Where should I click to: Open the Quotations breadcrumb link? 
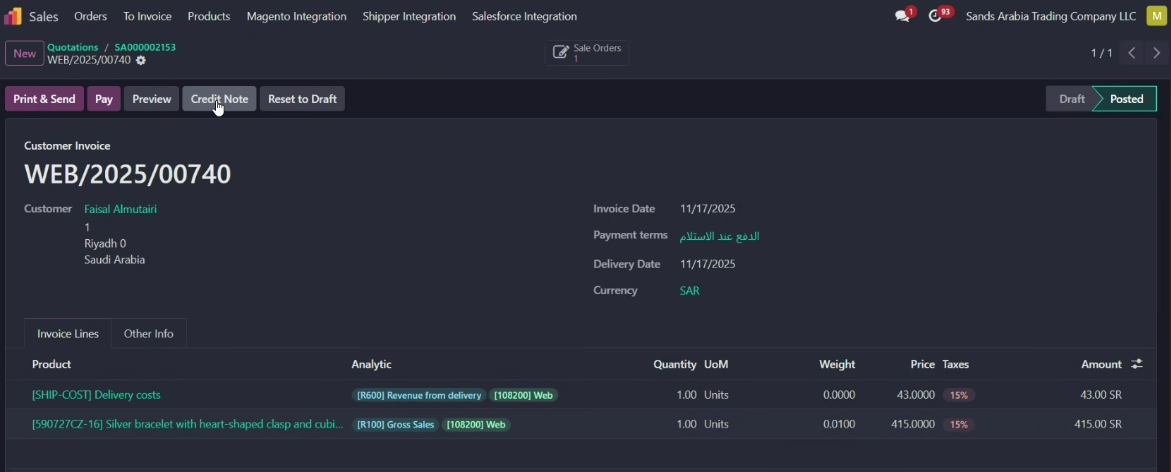72,47
